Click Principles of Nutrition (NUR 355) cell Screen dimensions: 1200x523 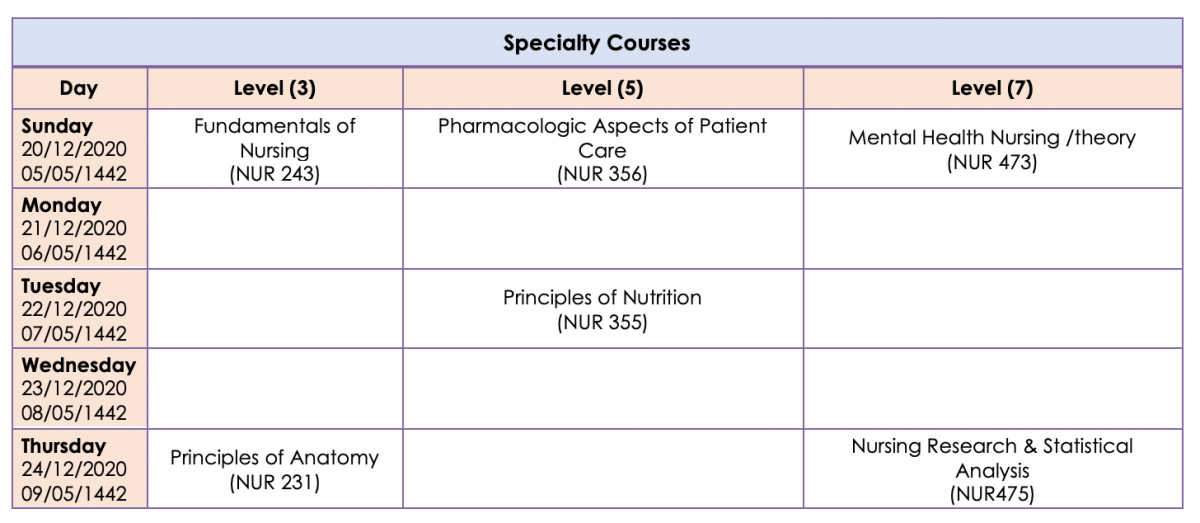(x=602, y=309)
